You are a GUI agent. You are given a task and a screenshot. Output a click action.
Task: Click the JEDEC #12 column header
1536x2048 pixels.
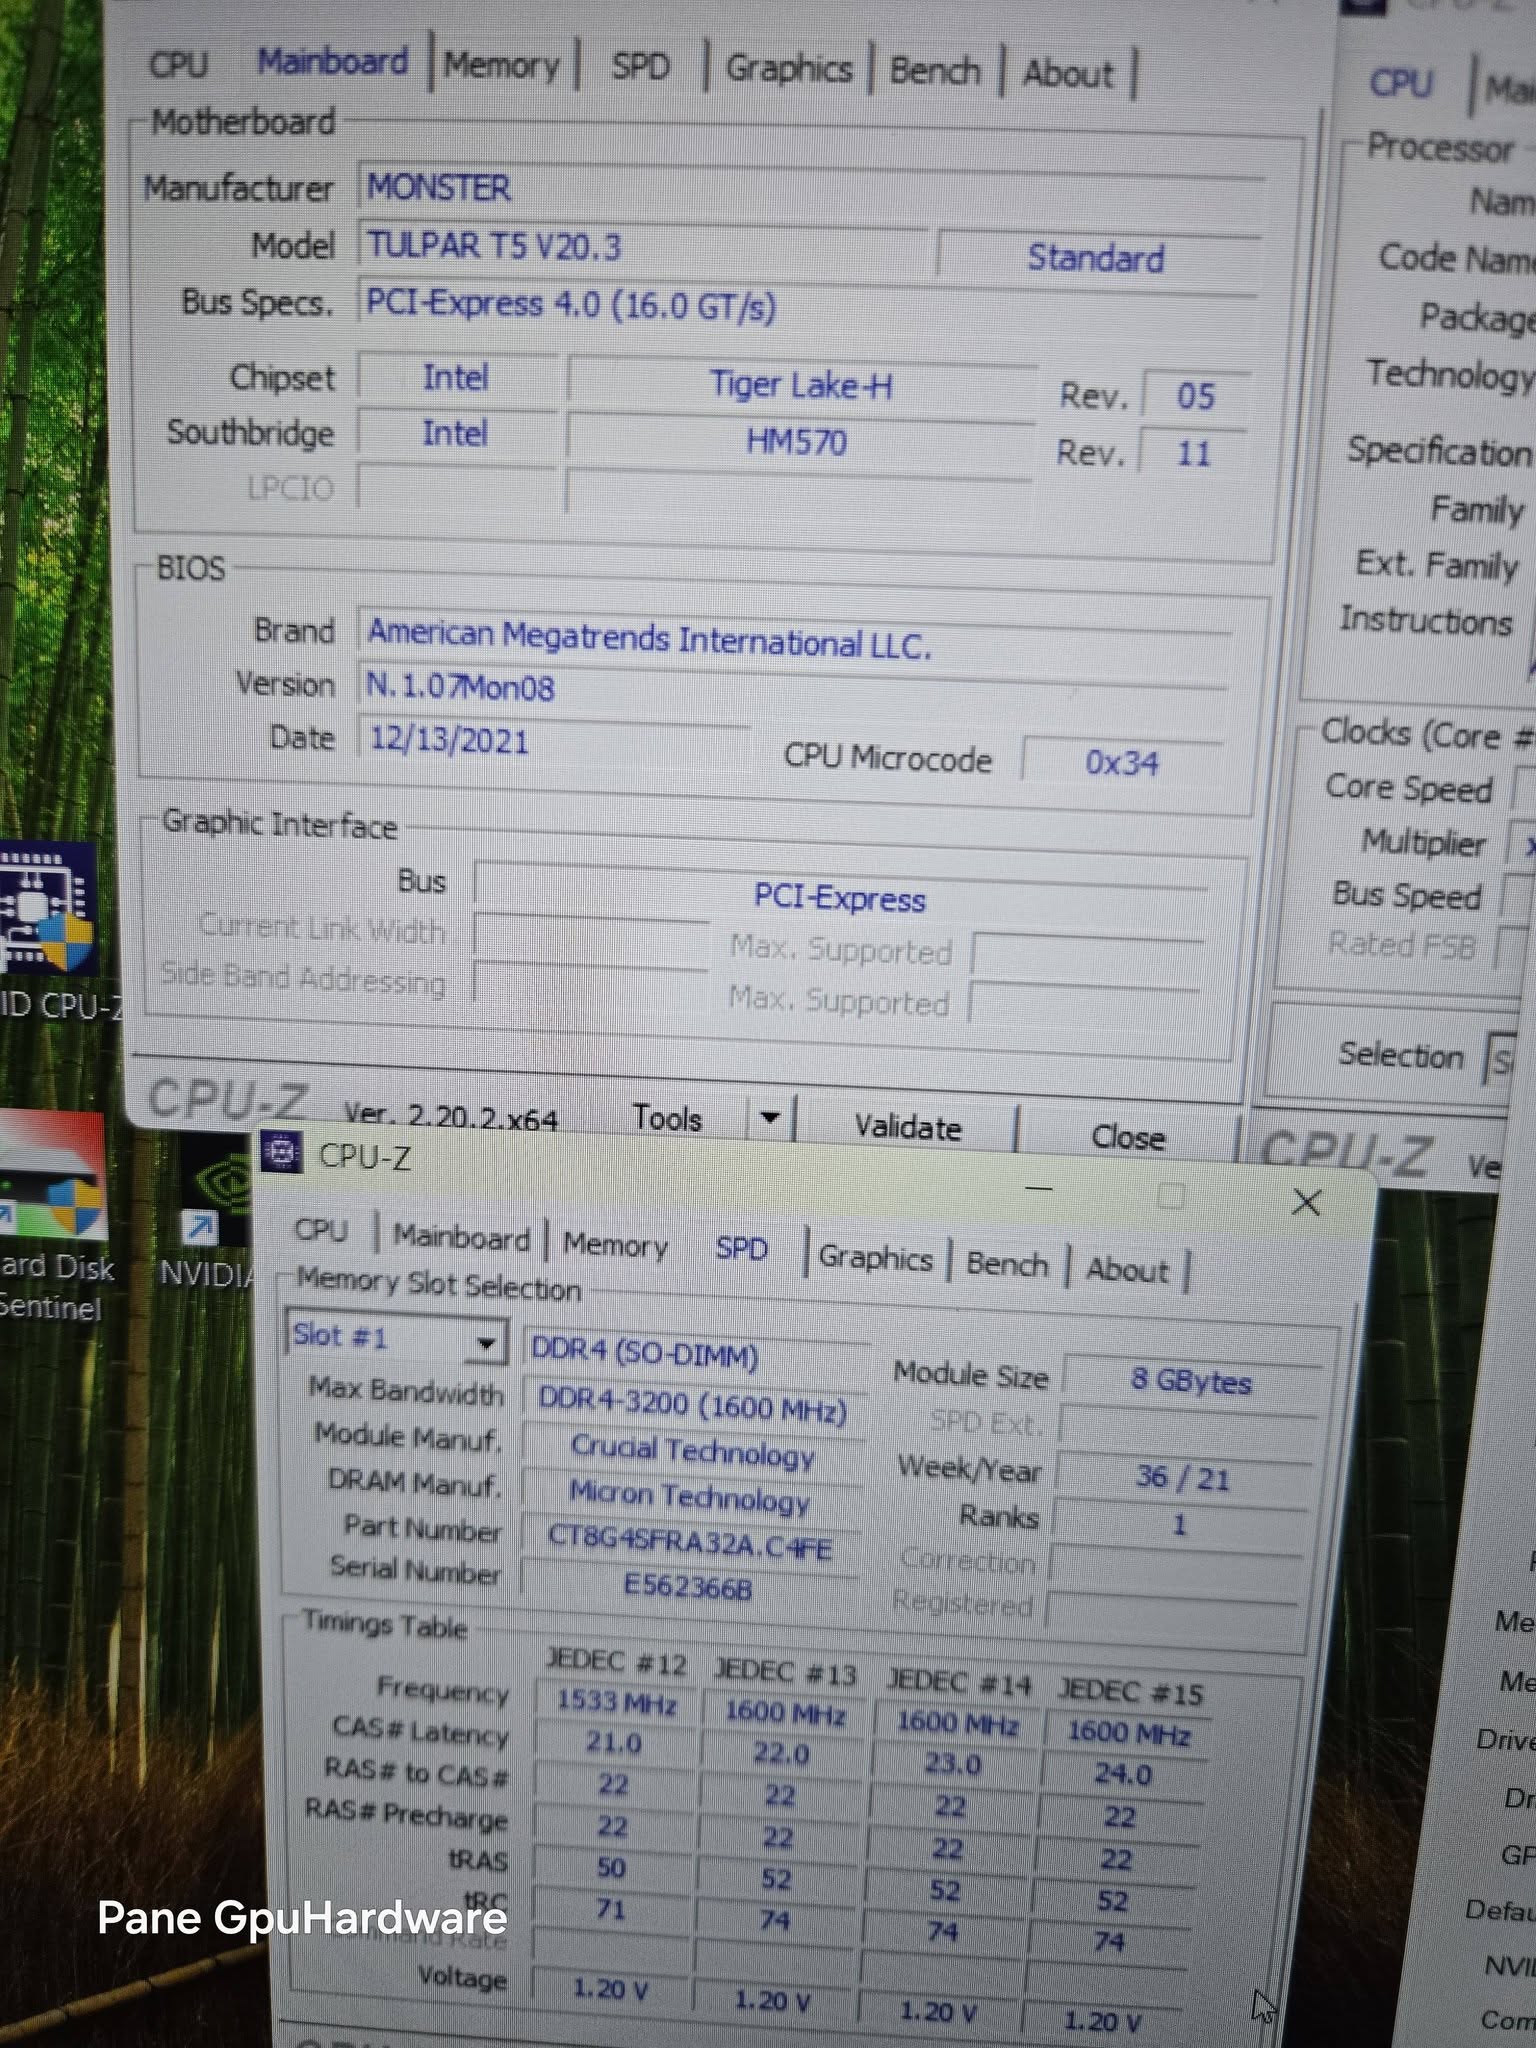coord(616,1663)
